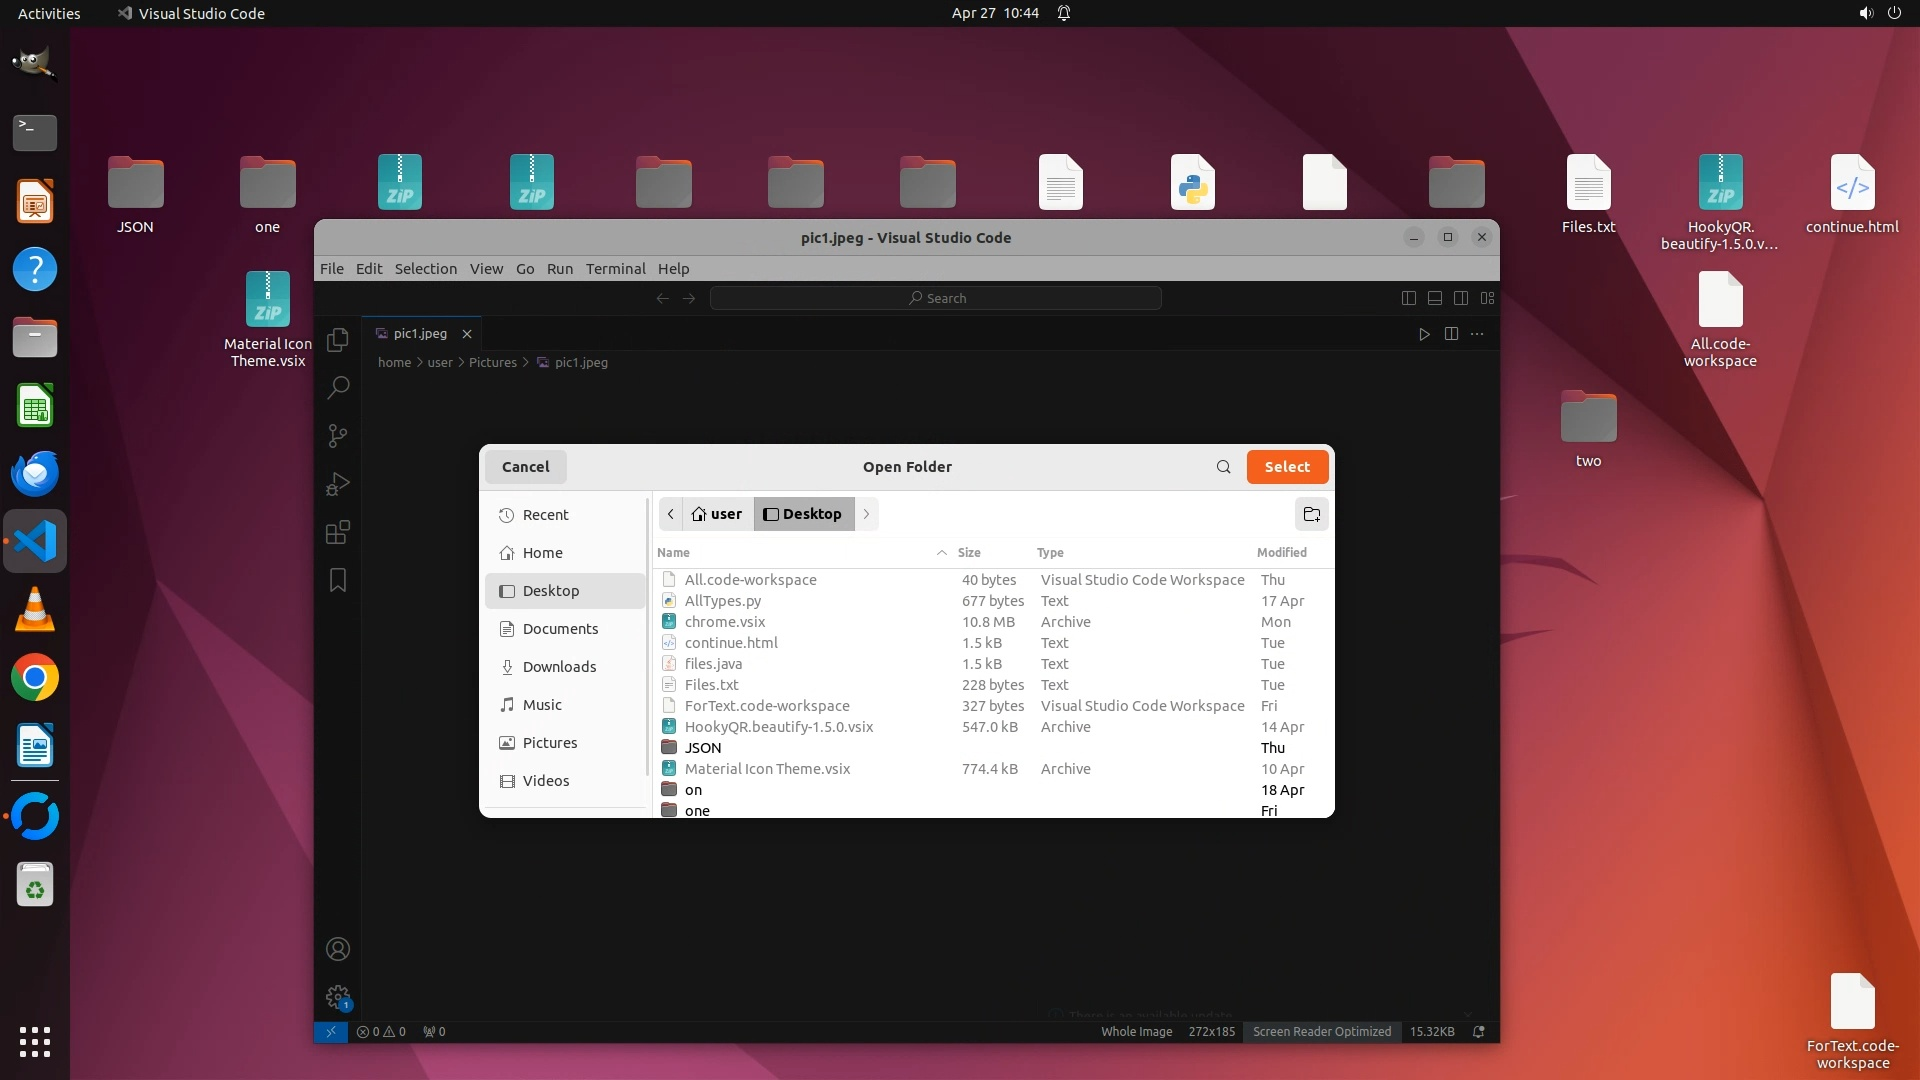
Task: Open the Run and Debug view
Action: pos(338,484)
